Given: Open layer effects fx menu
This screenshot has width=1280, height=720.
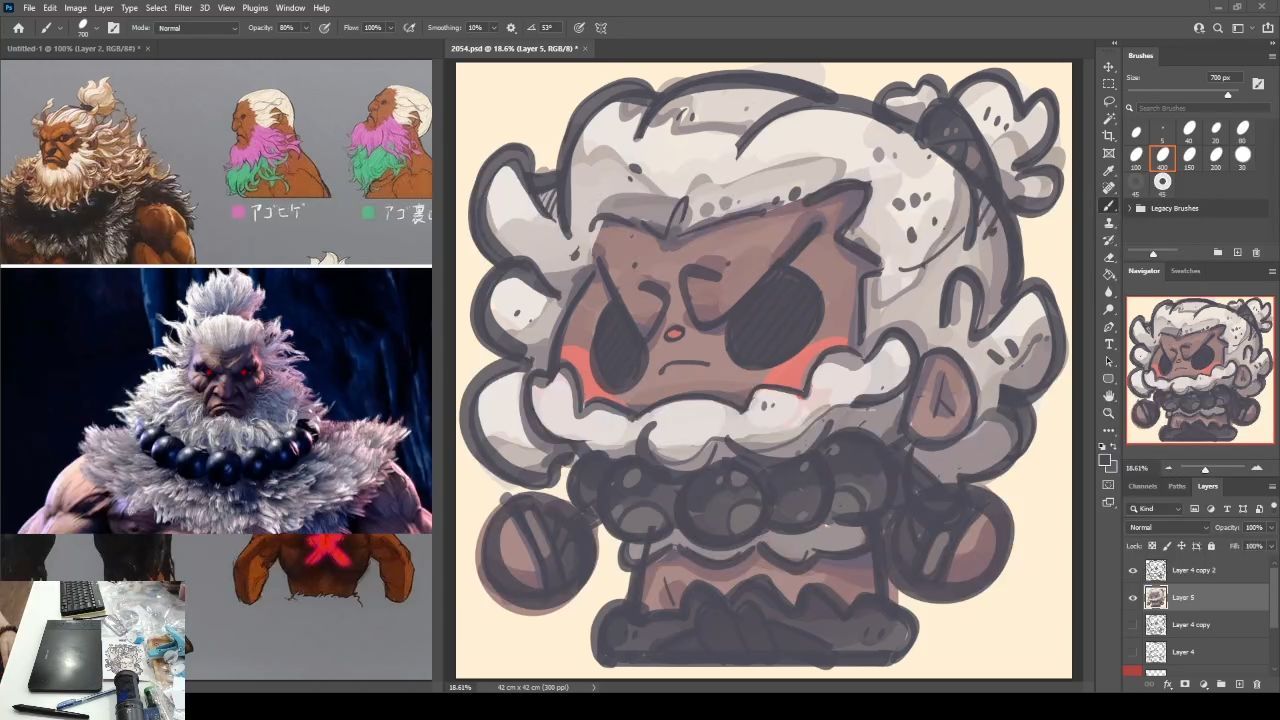Looking at the screenshot, I should [1167, 684].
